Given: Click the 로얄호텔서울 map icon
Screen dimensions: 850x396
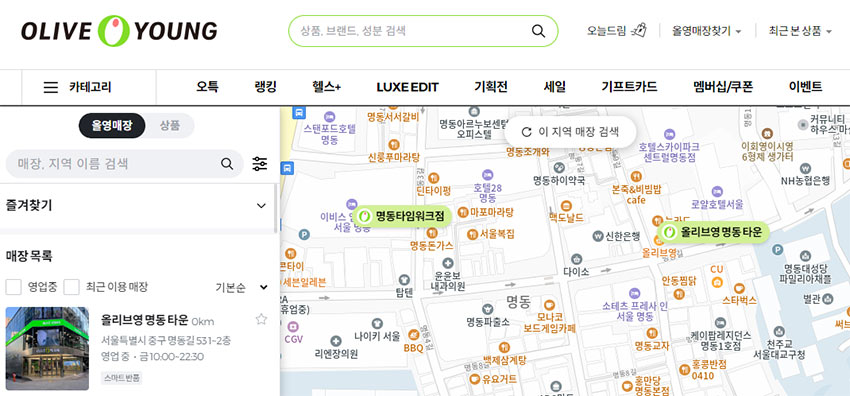Looking at the screenshot, I should [717, 191].
